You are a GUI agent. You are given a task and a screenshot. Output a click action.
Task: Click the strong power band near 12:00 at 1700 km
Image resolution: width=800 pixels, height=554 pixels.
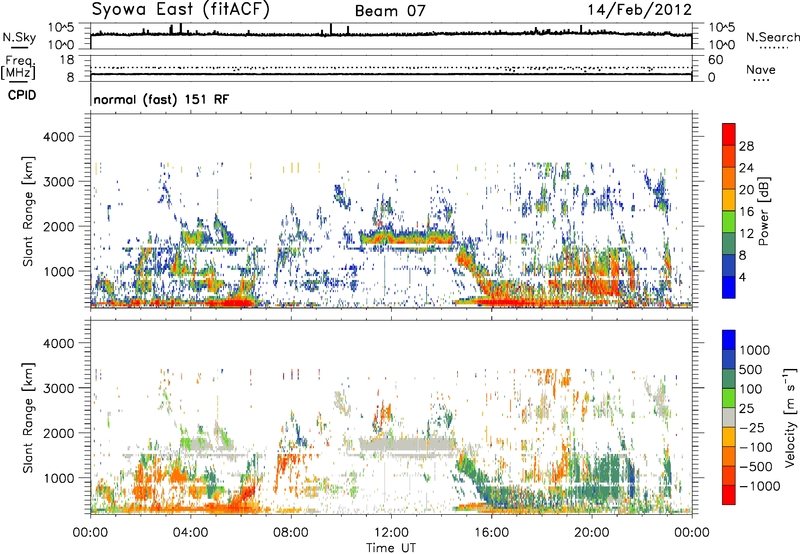click(406, 238)
